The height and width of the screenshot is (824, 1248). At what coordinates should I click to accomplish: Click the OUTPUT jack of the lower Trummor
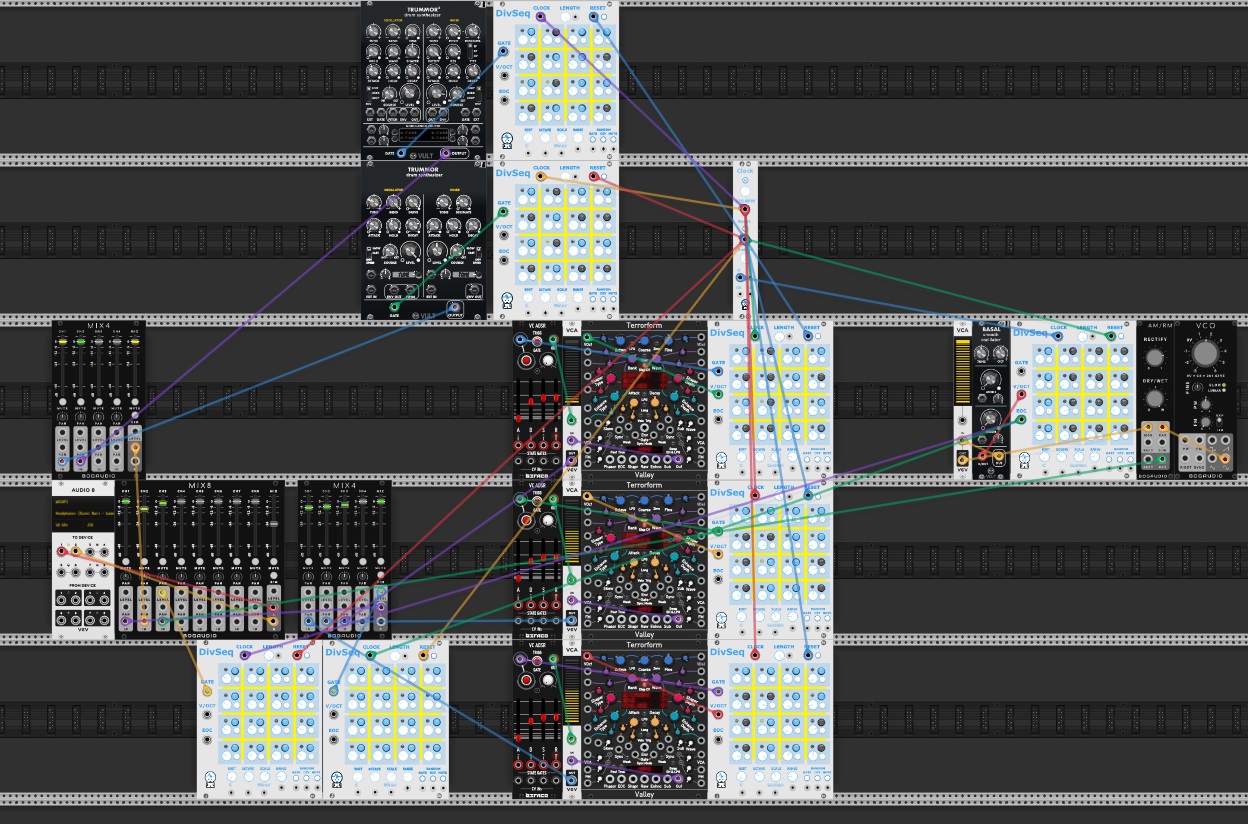tap(454, 309)
